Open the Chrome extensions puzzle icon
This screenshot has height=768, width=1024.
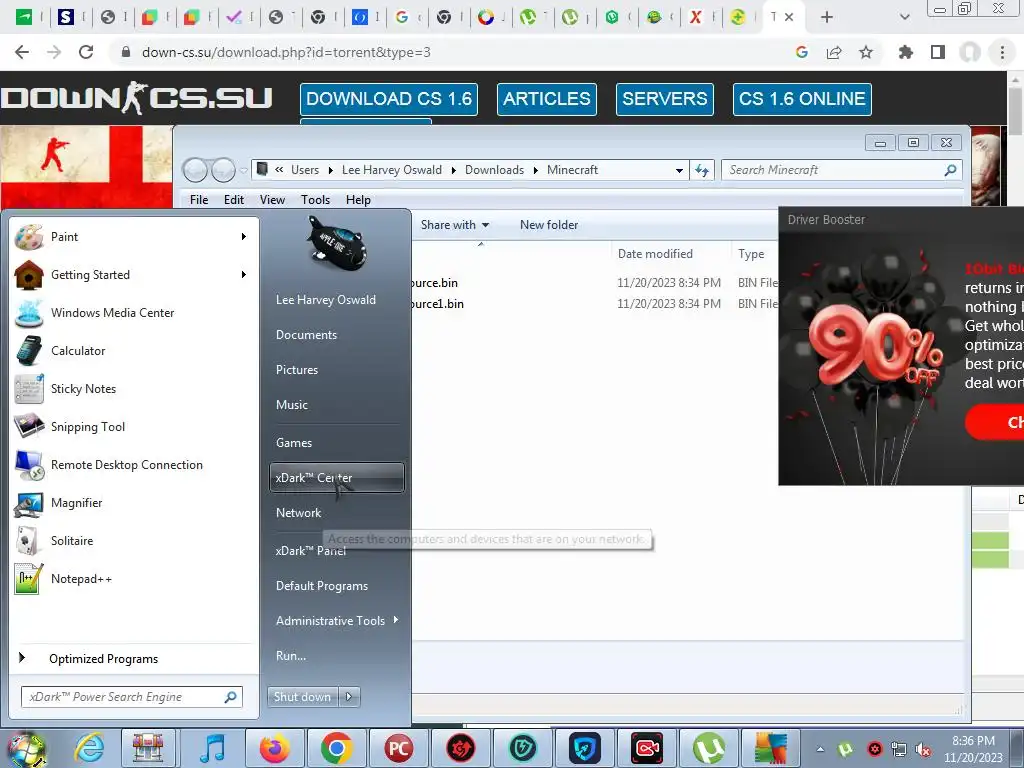tap(906, 52)
